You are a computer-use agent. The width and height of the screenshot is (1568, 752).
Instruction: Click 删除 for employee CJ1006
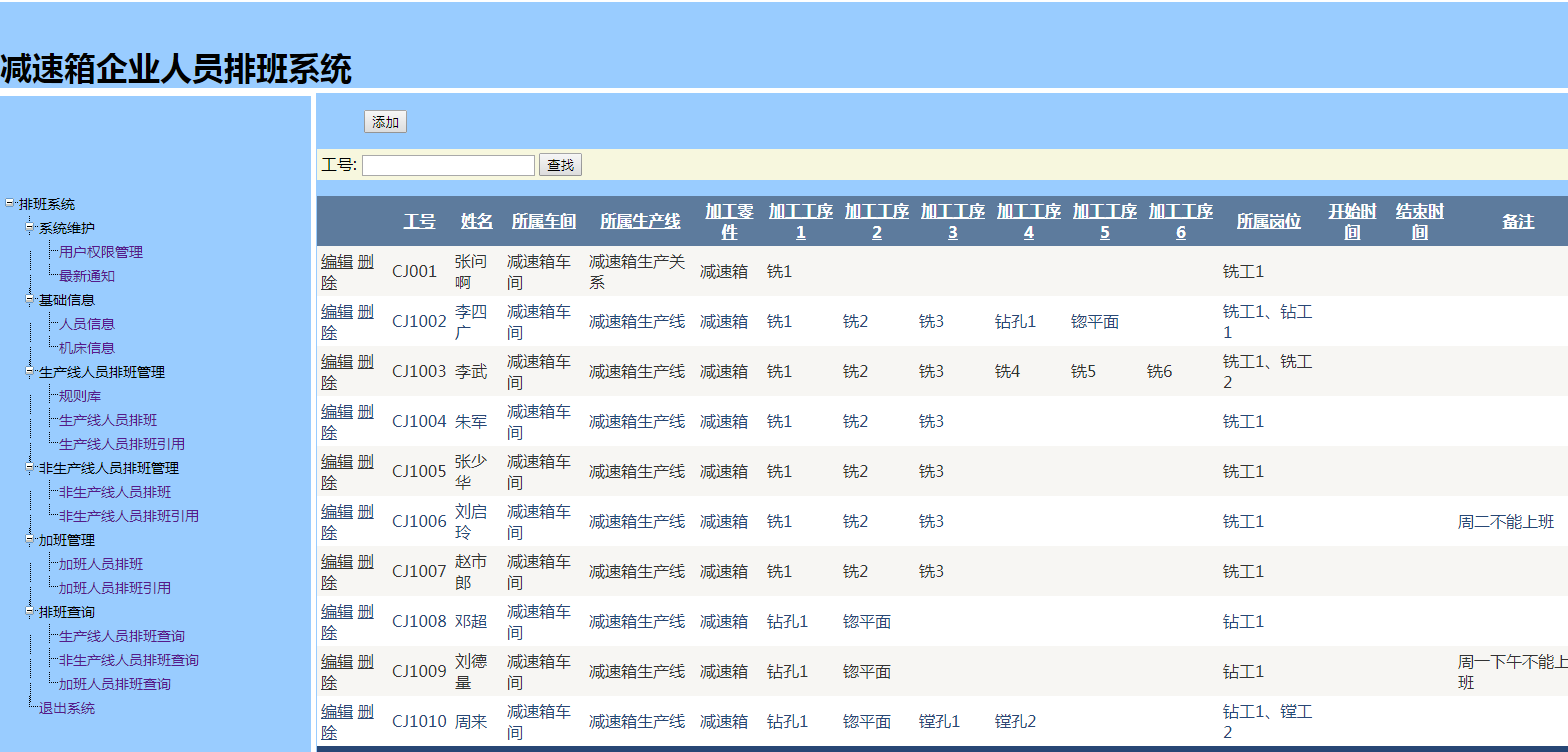365,512
